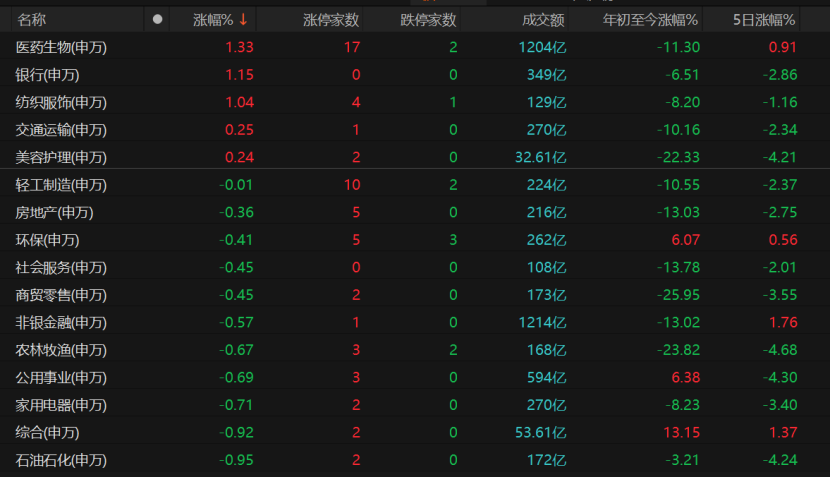Click the 53.61亿 turnover cell
The width and height of the screenshot is (830, 477).
coord(540,433)
